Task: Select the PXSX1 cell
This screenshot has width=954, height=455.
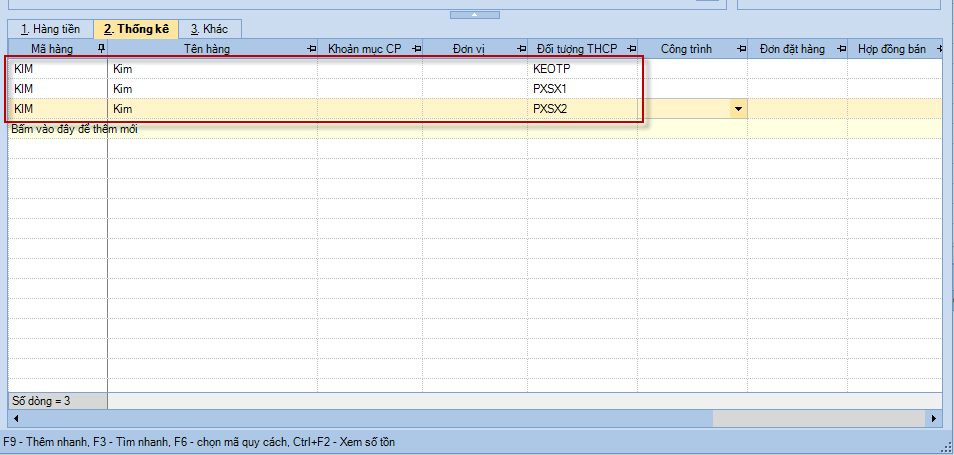Action: (582, 89)
